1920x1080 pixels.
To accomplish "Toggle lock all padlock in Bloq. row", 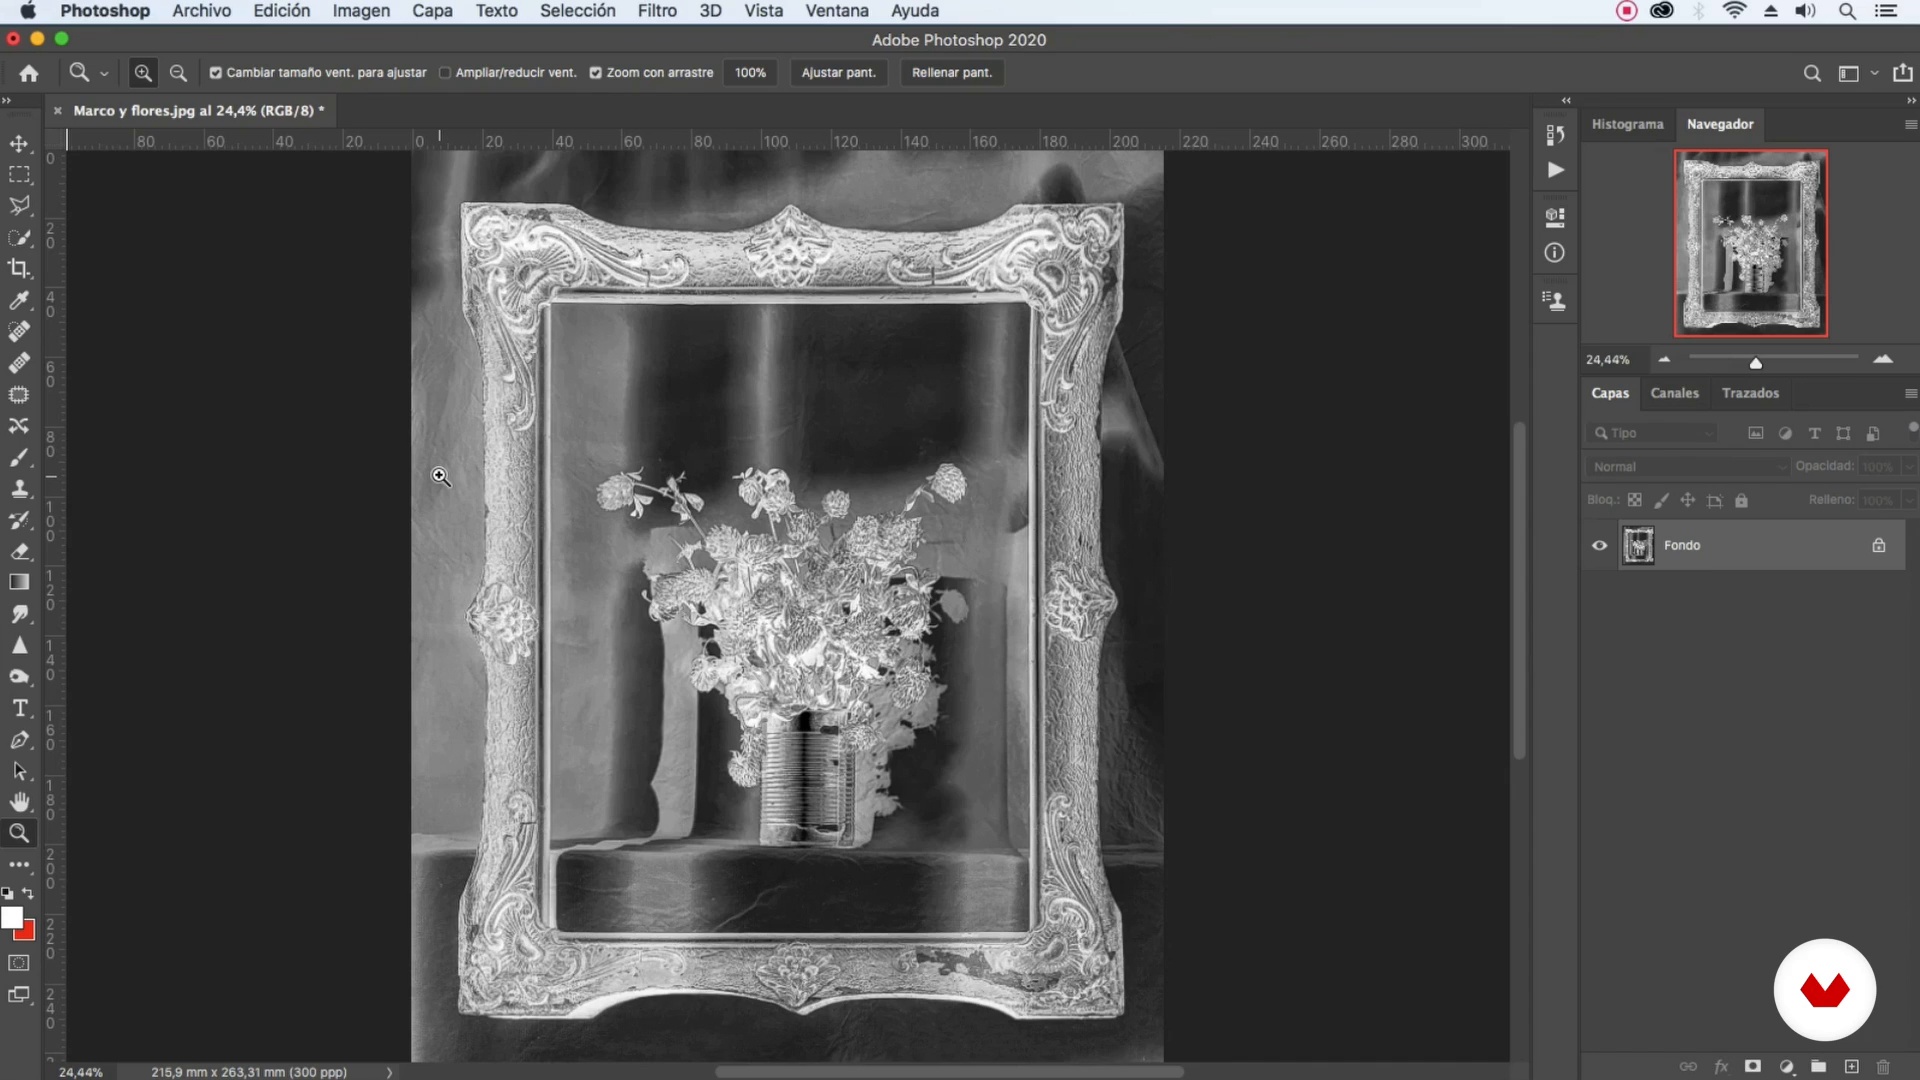I will tap(1741, 500).
